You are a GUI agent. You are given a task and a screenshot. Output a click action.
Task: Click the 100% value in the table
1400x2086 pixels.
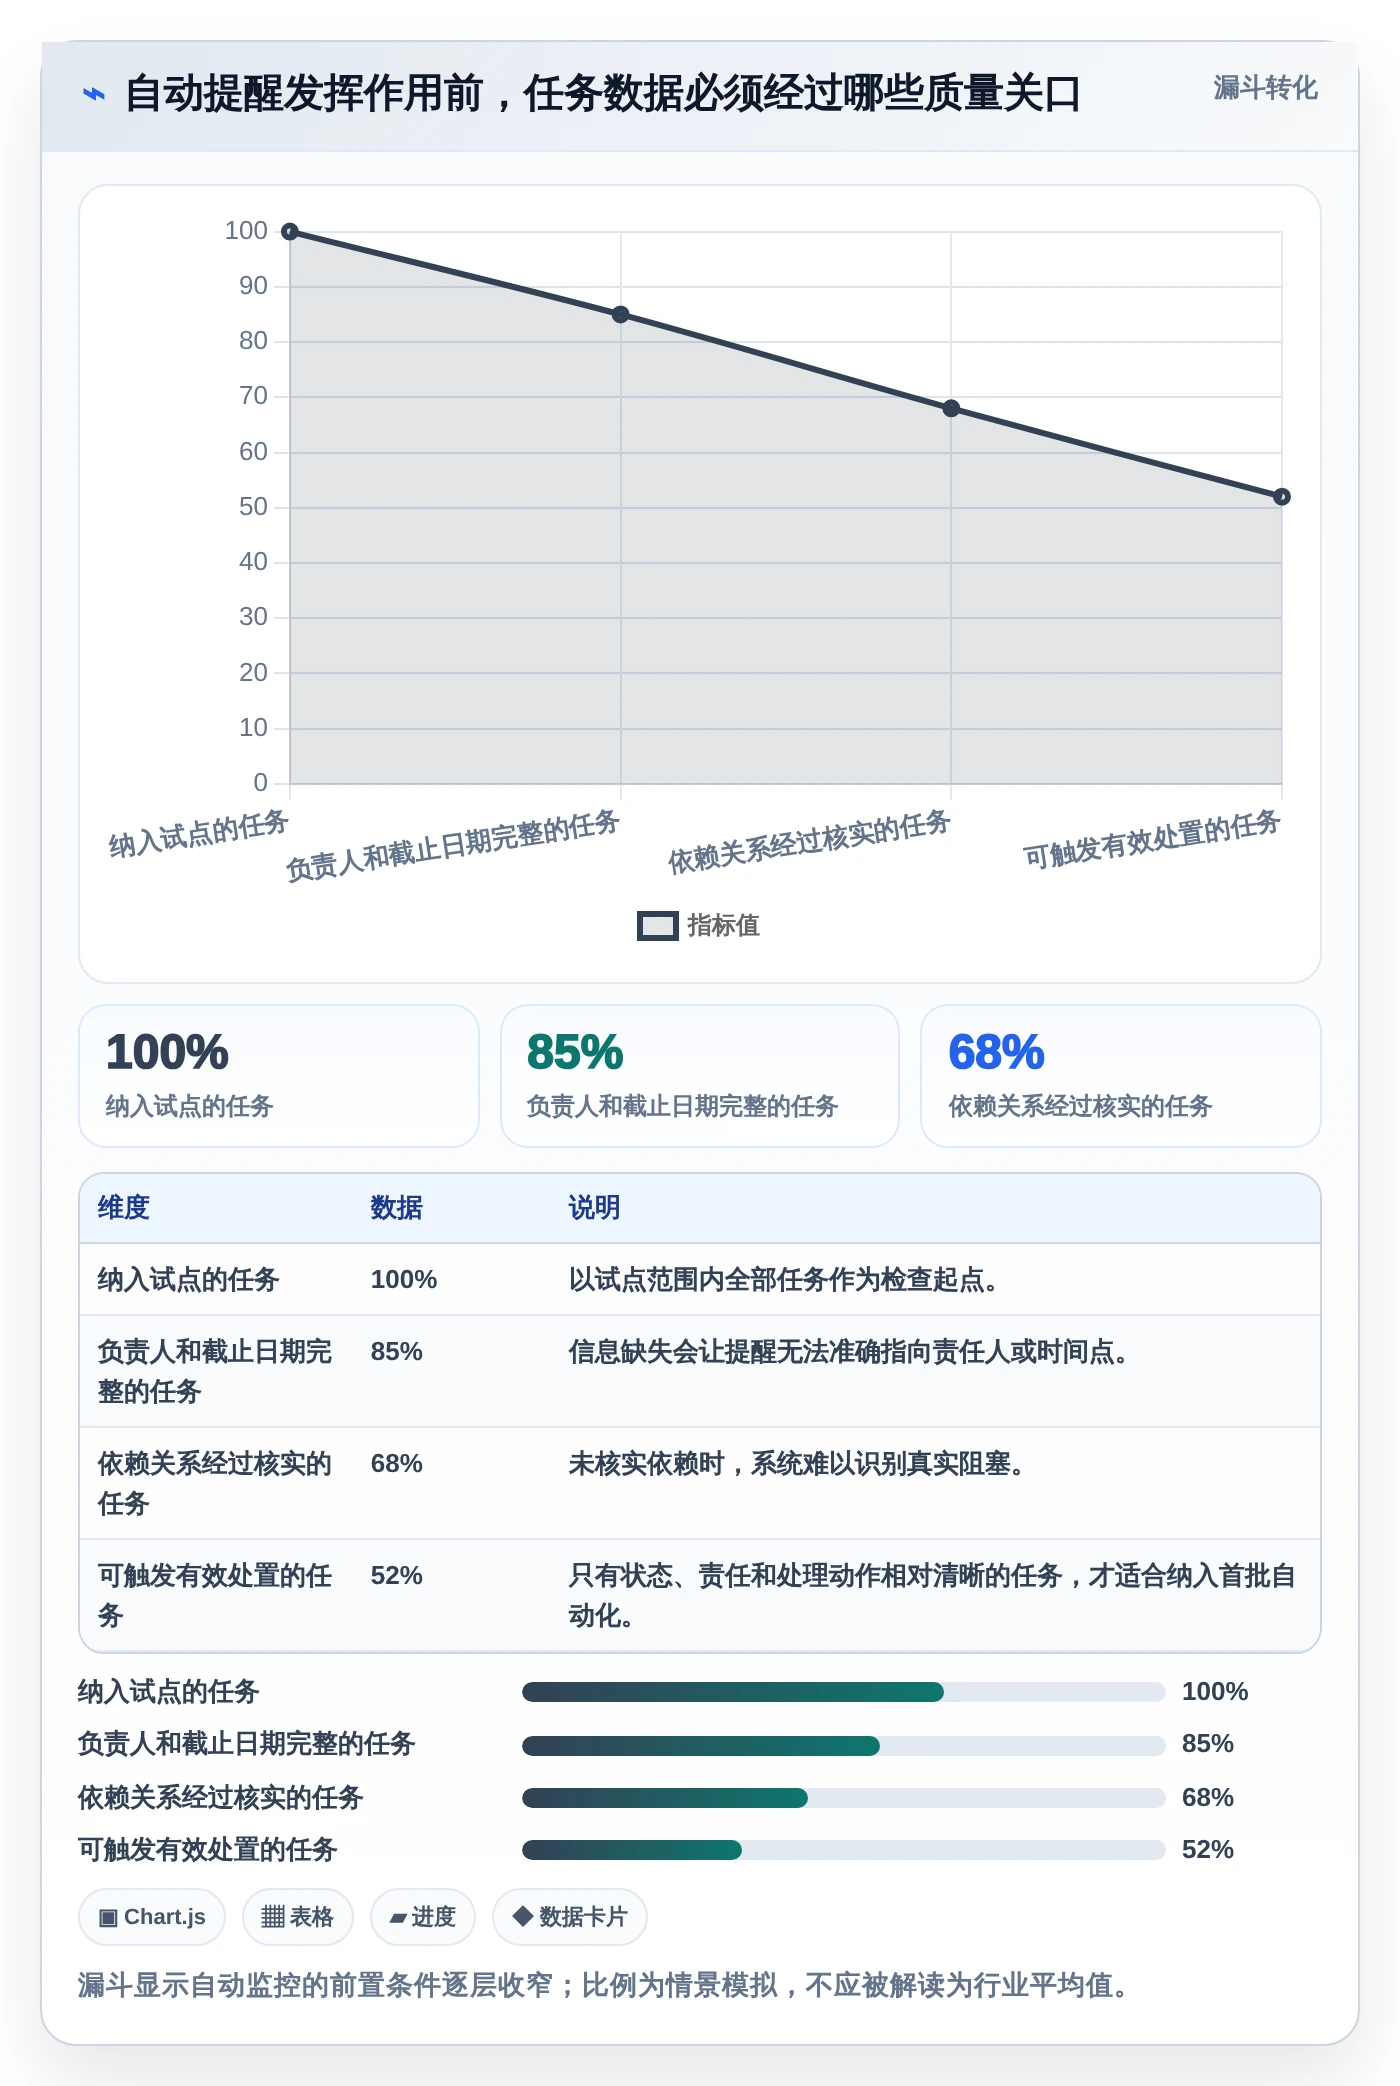click(404, 1280)
